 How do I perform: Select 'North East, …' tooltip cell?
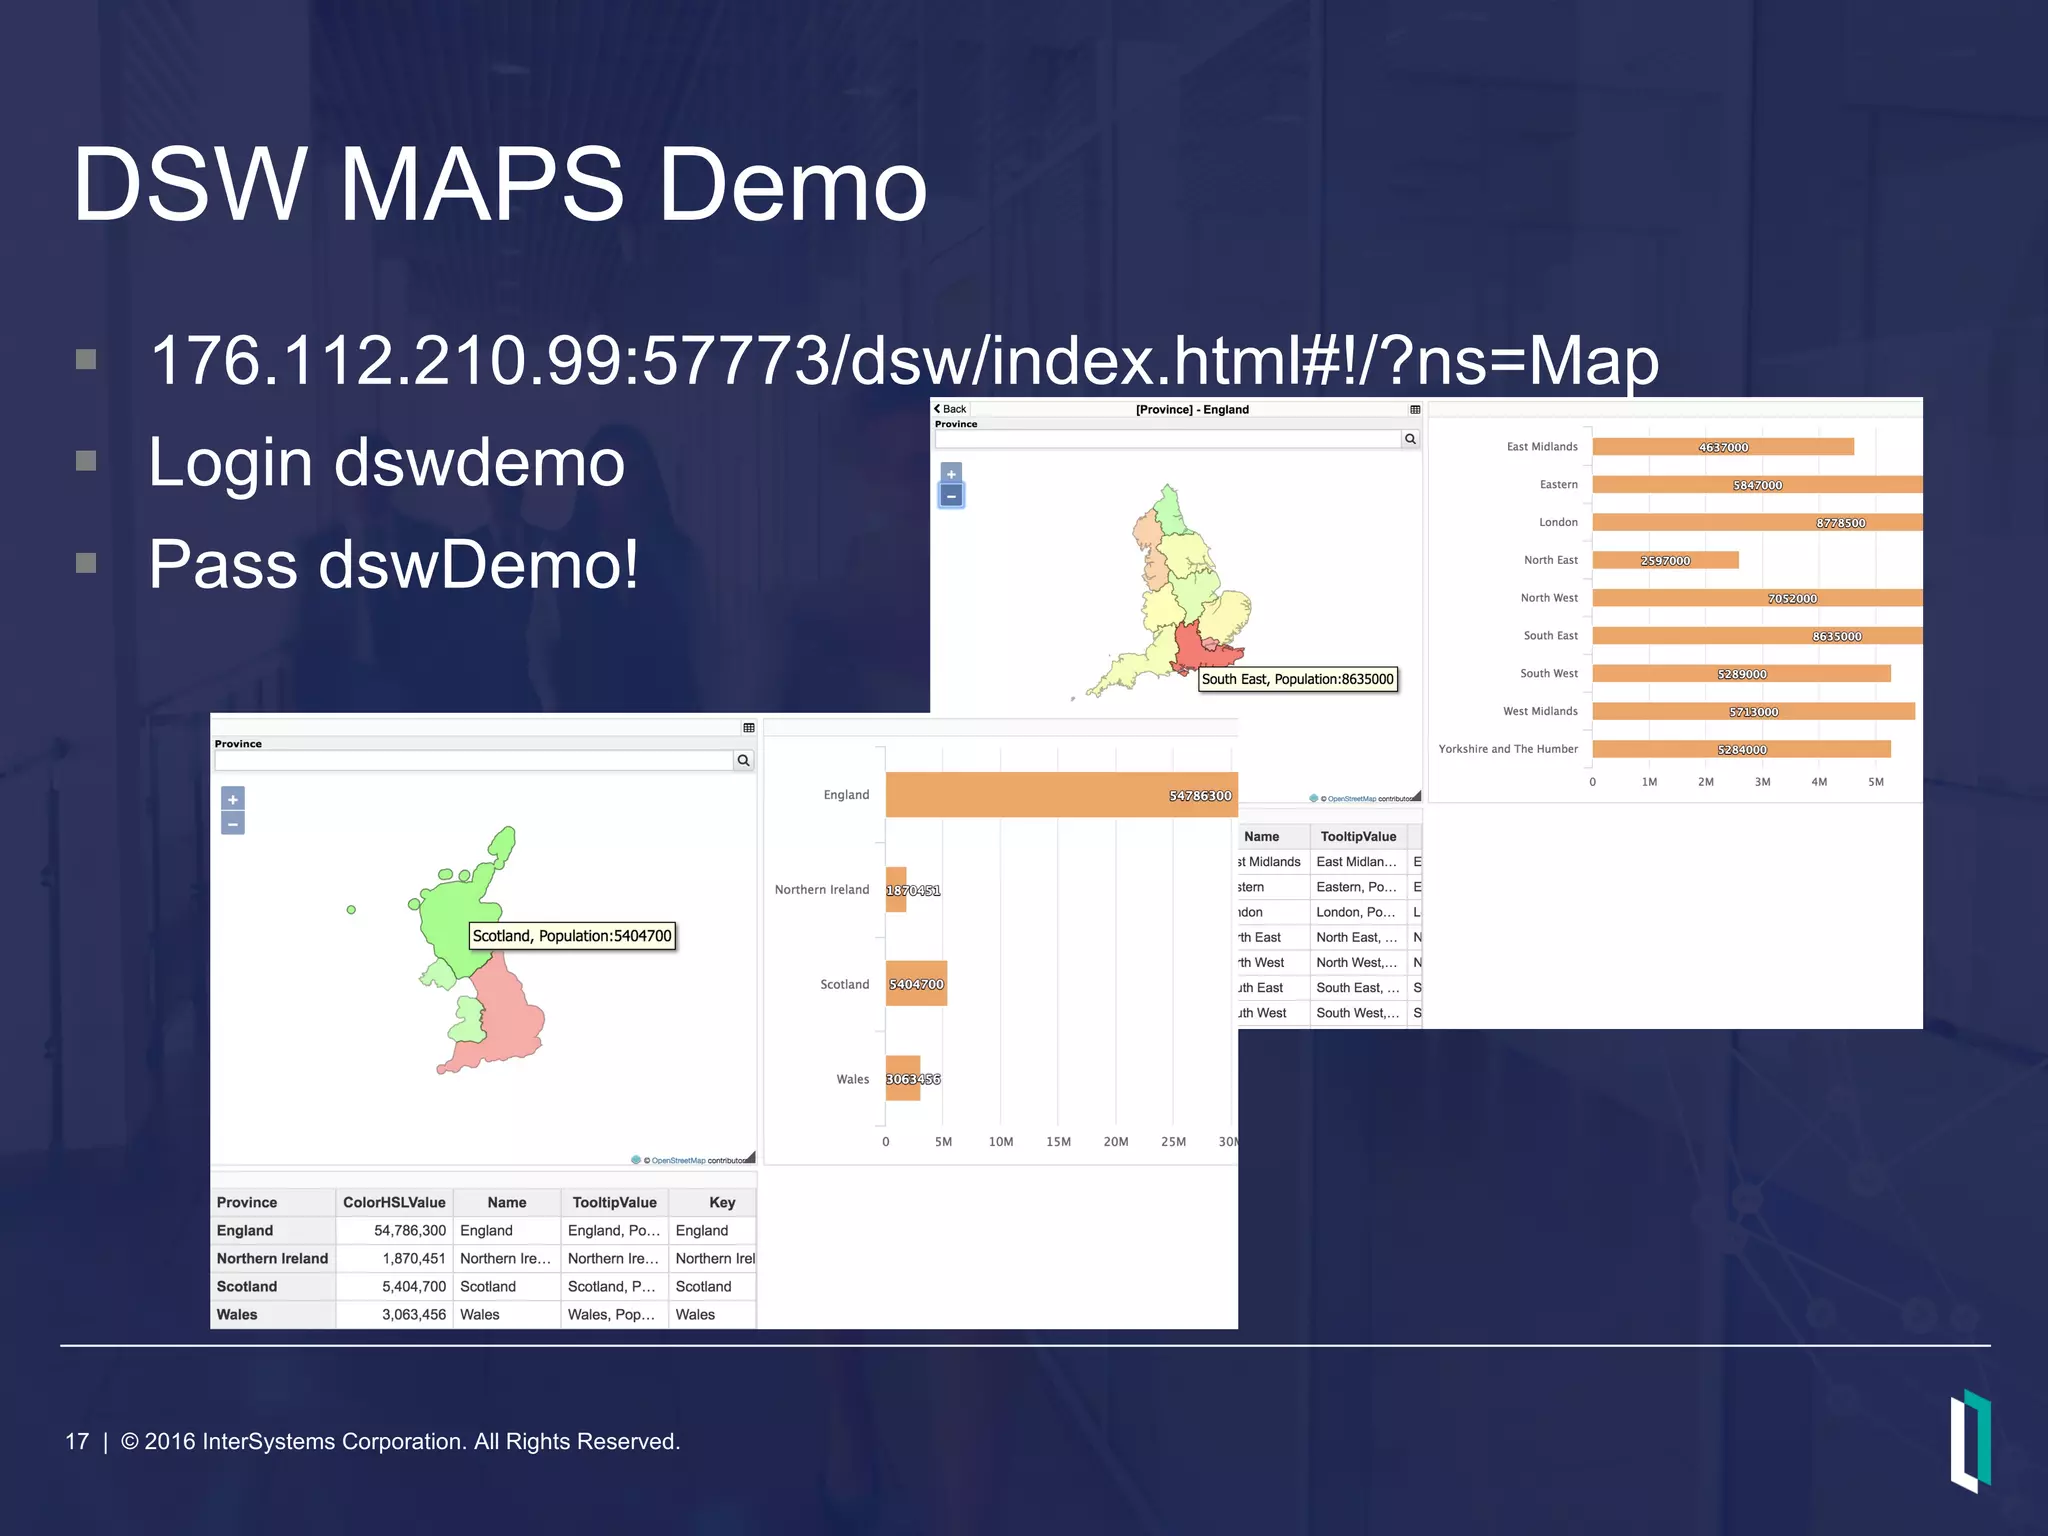pos(1357,937)
